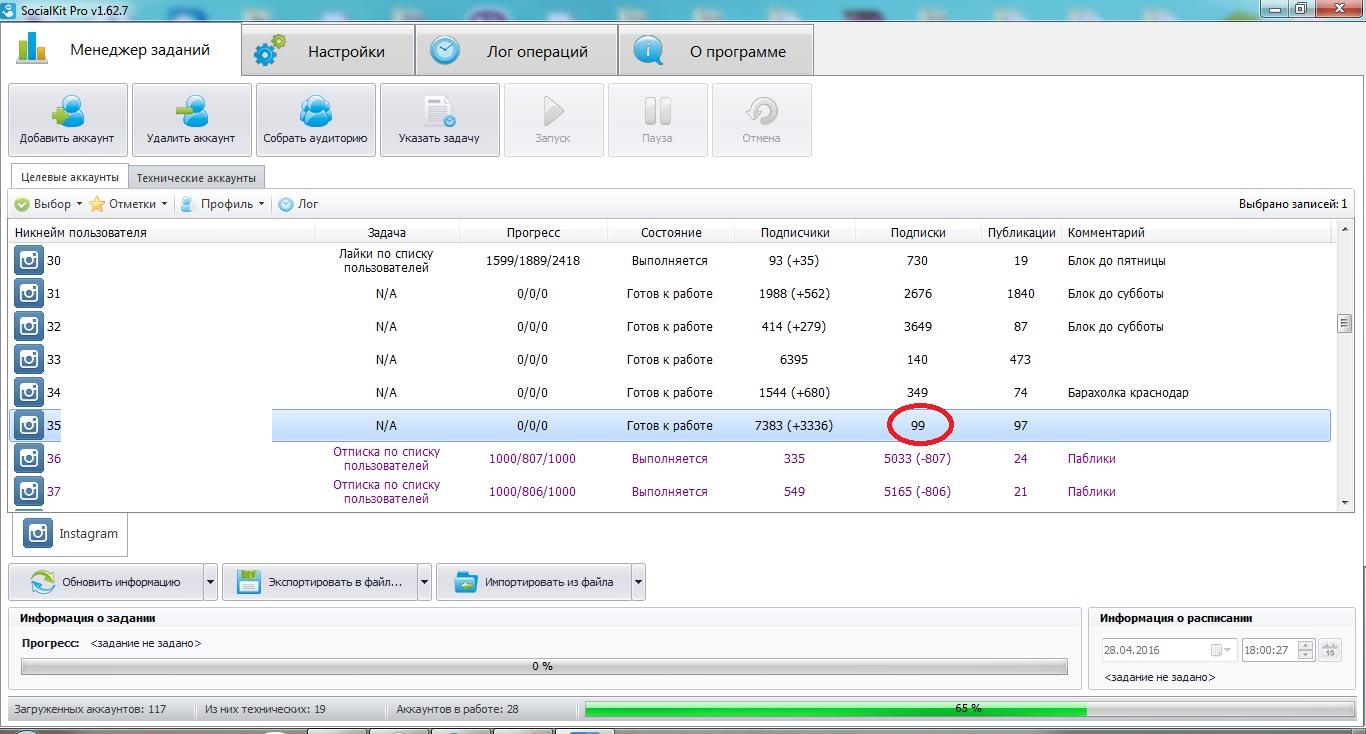Open the Лог операций tab
The height and width of the screenshot is (734, 1366).
point(516,51)
